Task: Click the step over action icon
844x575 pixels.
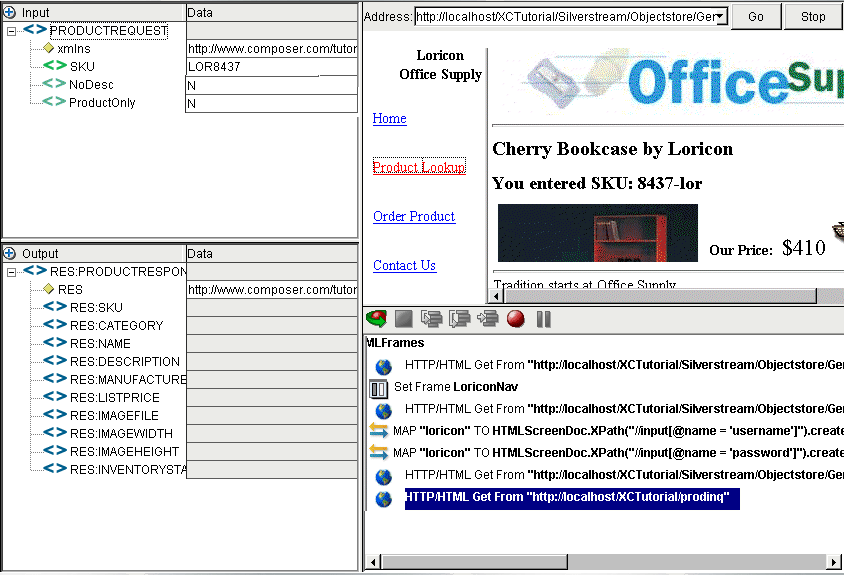Action: [460, 319]
